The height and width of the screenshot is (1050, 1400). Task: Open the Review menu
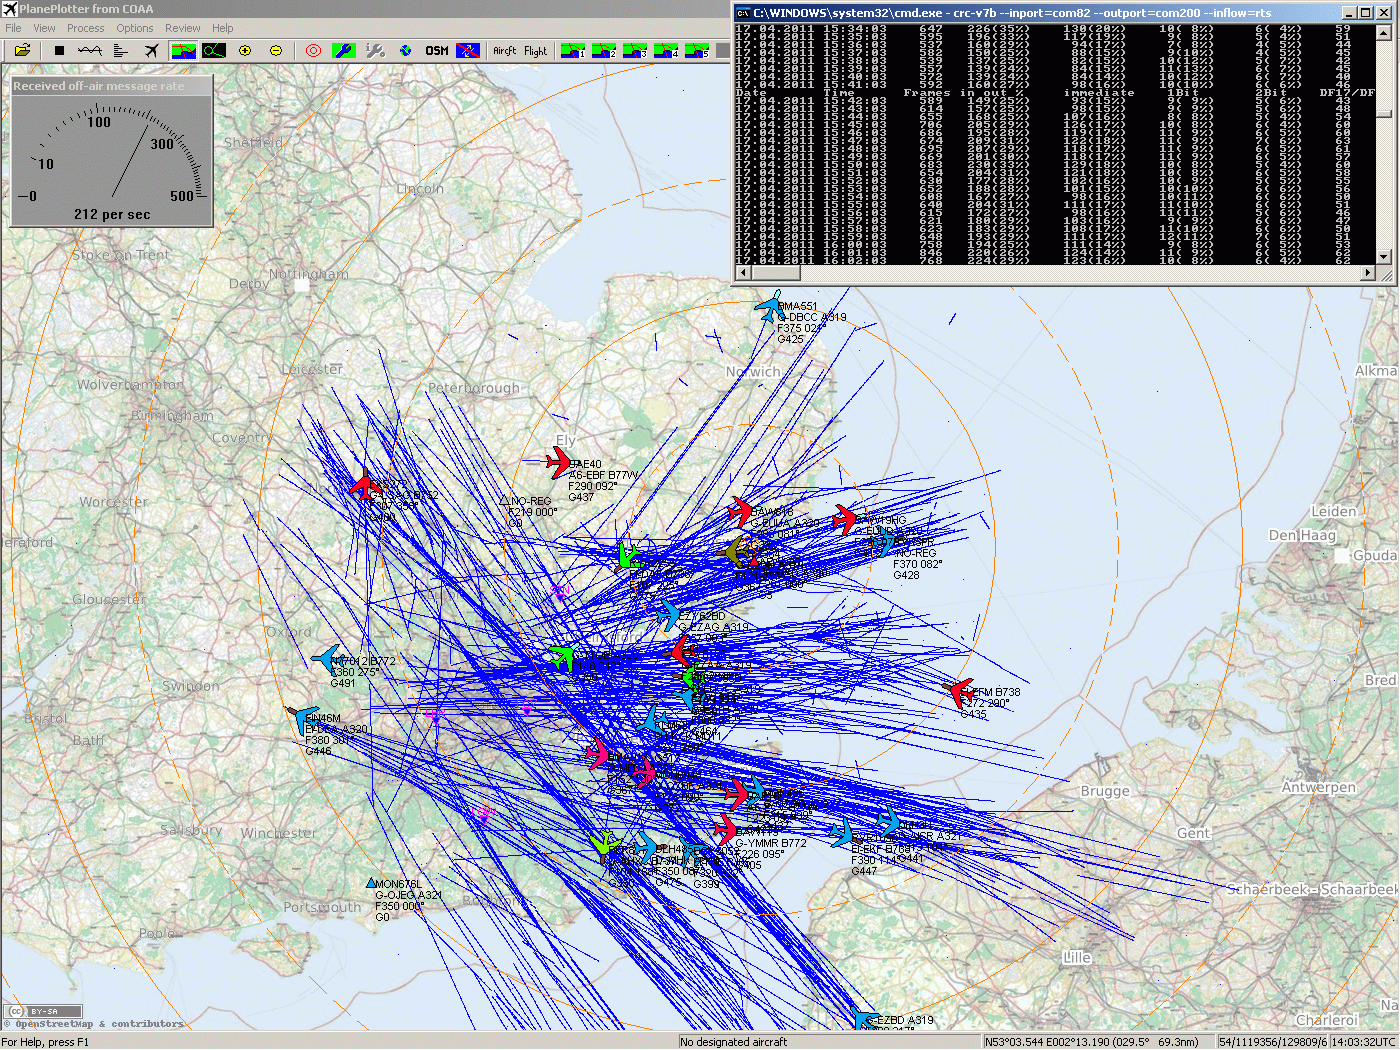[x=182, y=28]
